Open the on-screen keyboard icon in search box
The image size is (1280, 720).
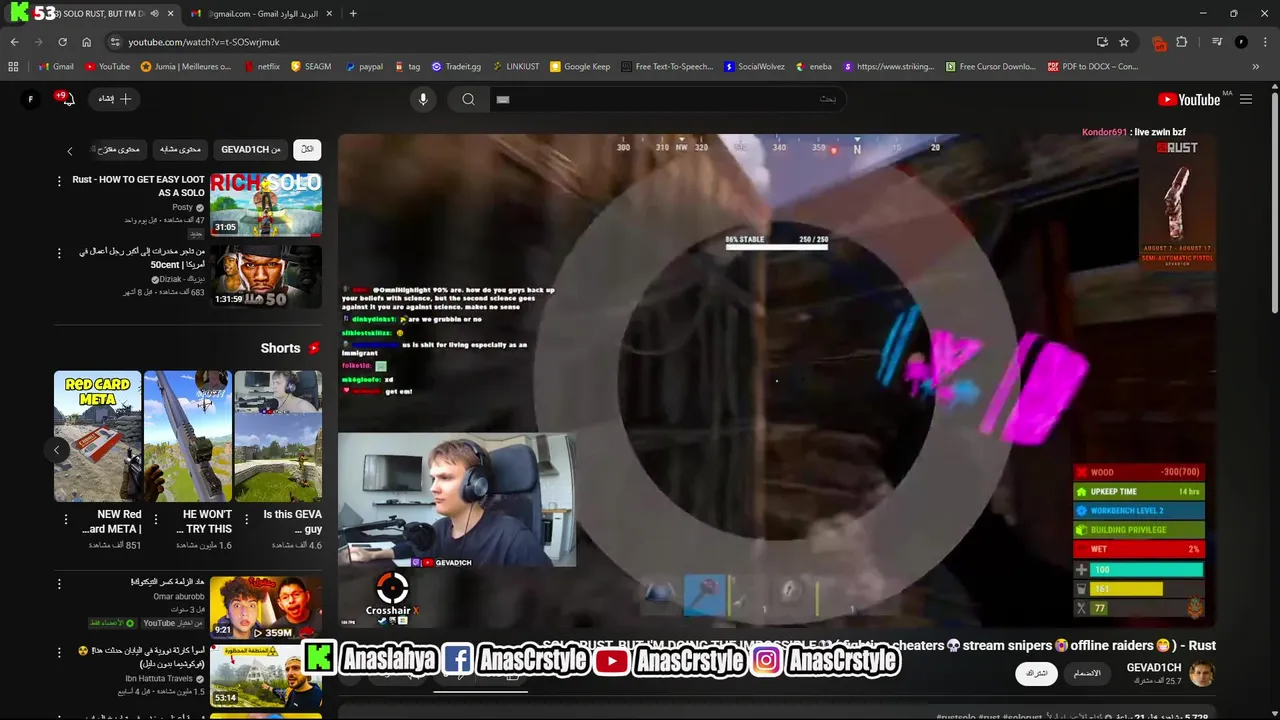click(503, 99)
